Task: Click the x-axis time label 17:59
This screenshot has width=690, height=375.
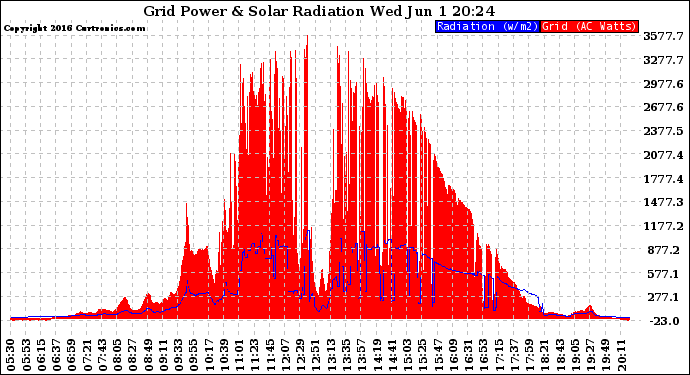Action: click(x=530, y=355)
